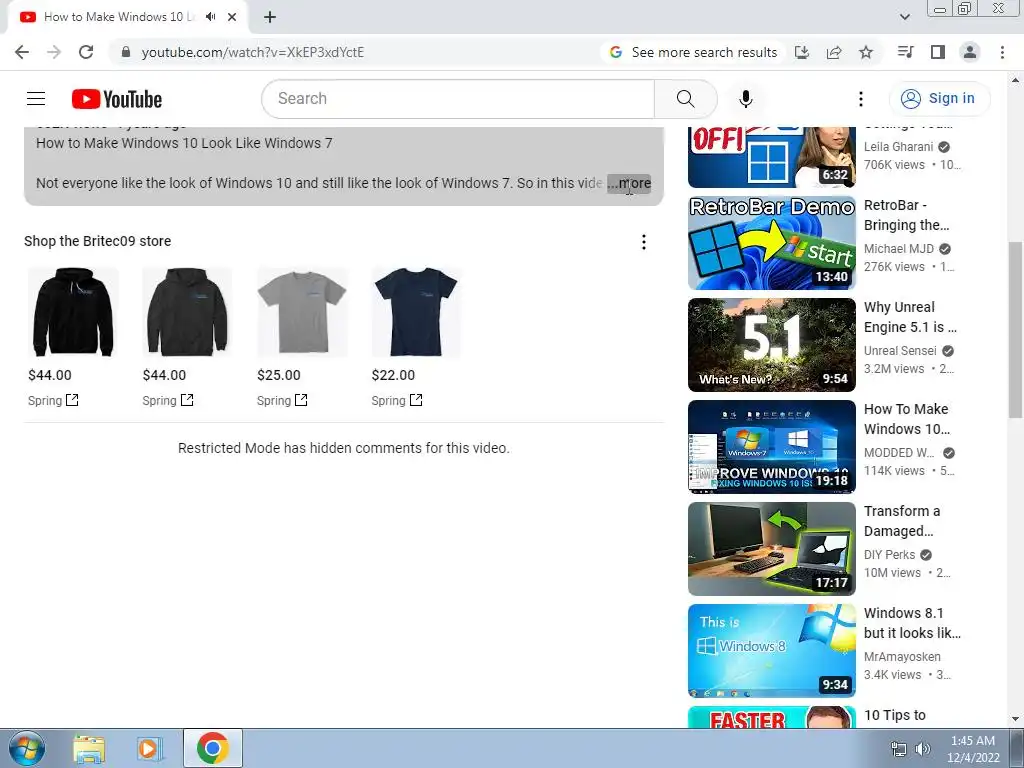Screen dimensions: 1024x768
Task: Bookmark this tab with star icon
Action: coord(866,52)
